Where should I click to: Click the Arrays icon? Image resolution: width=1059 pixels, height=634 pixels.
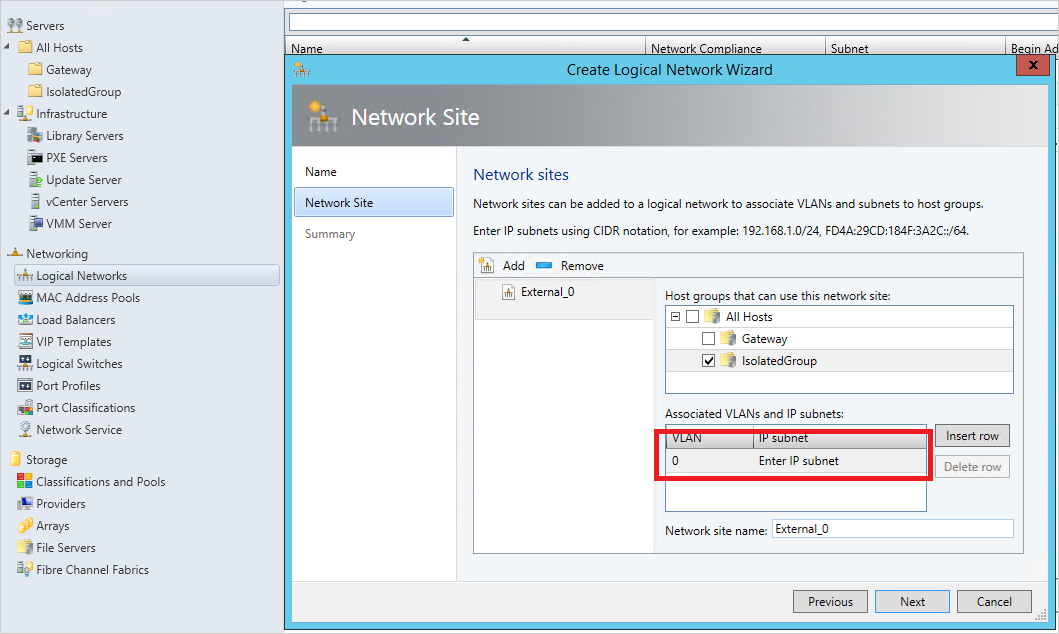25,525
